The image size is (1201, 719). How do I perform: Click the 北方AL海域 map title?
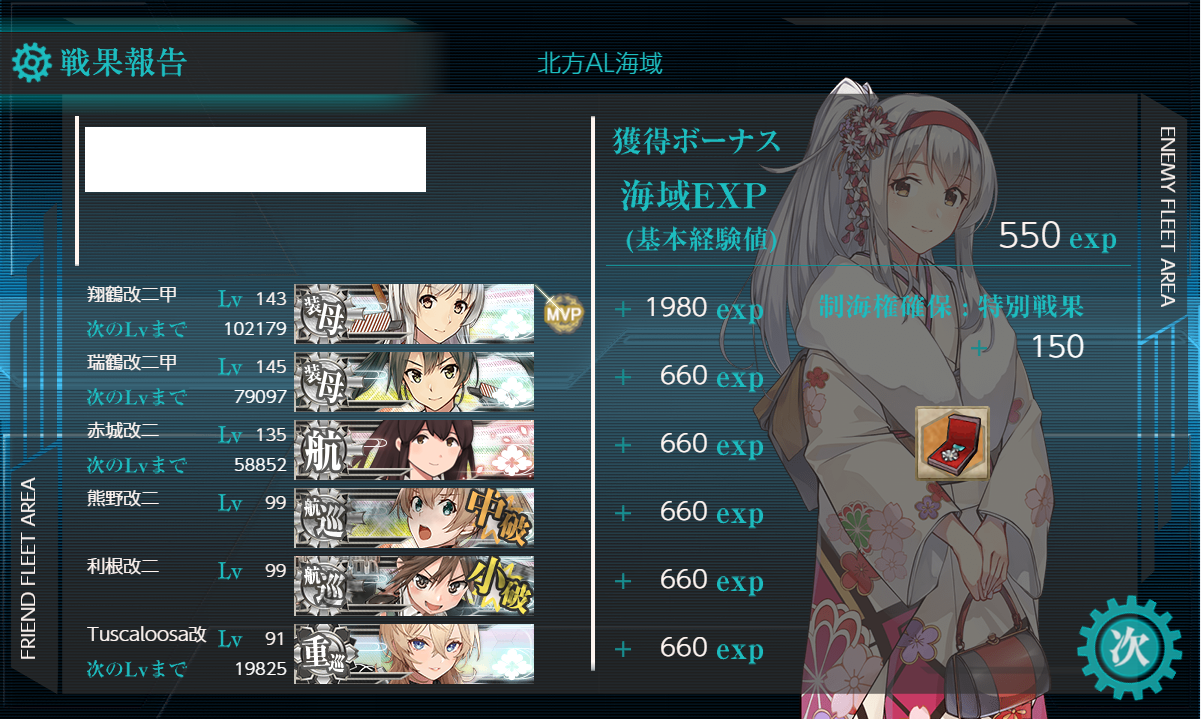pos(600,65)
